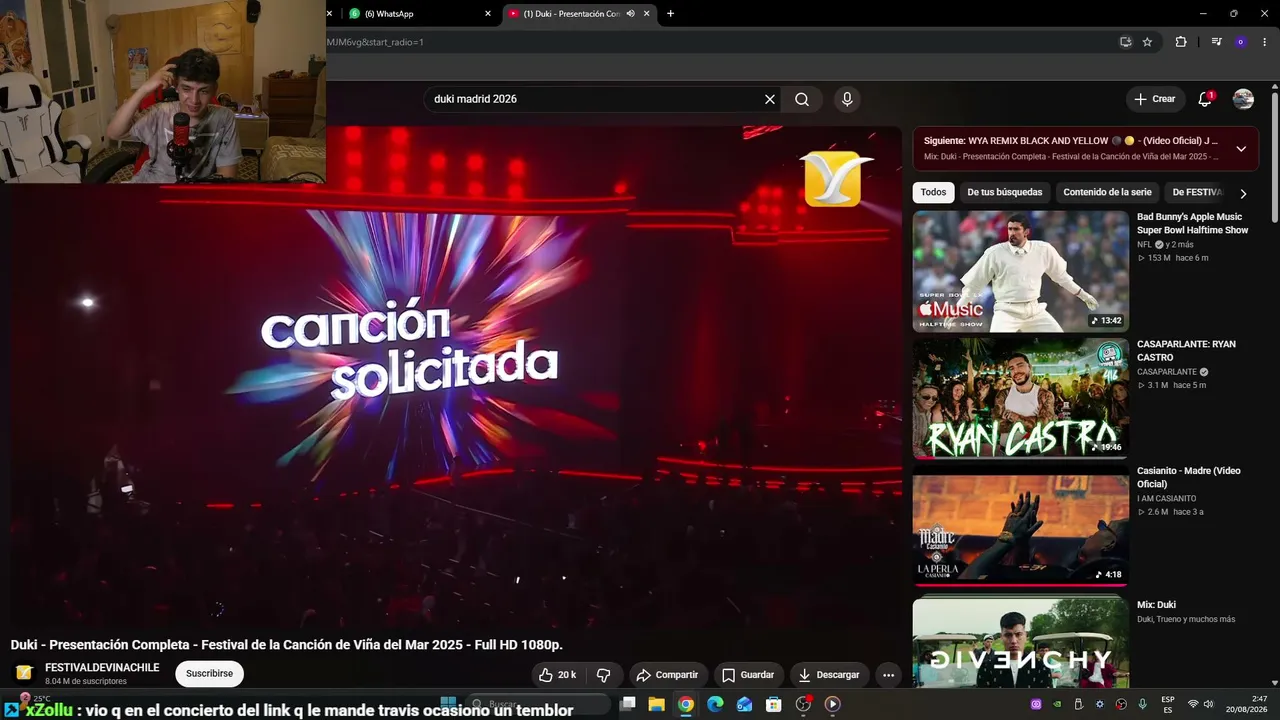Screen dimensions: 1280x720
Task: Close the Duki YouTube tab
Action: tap(647, 14)
